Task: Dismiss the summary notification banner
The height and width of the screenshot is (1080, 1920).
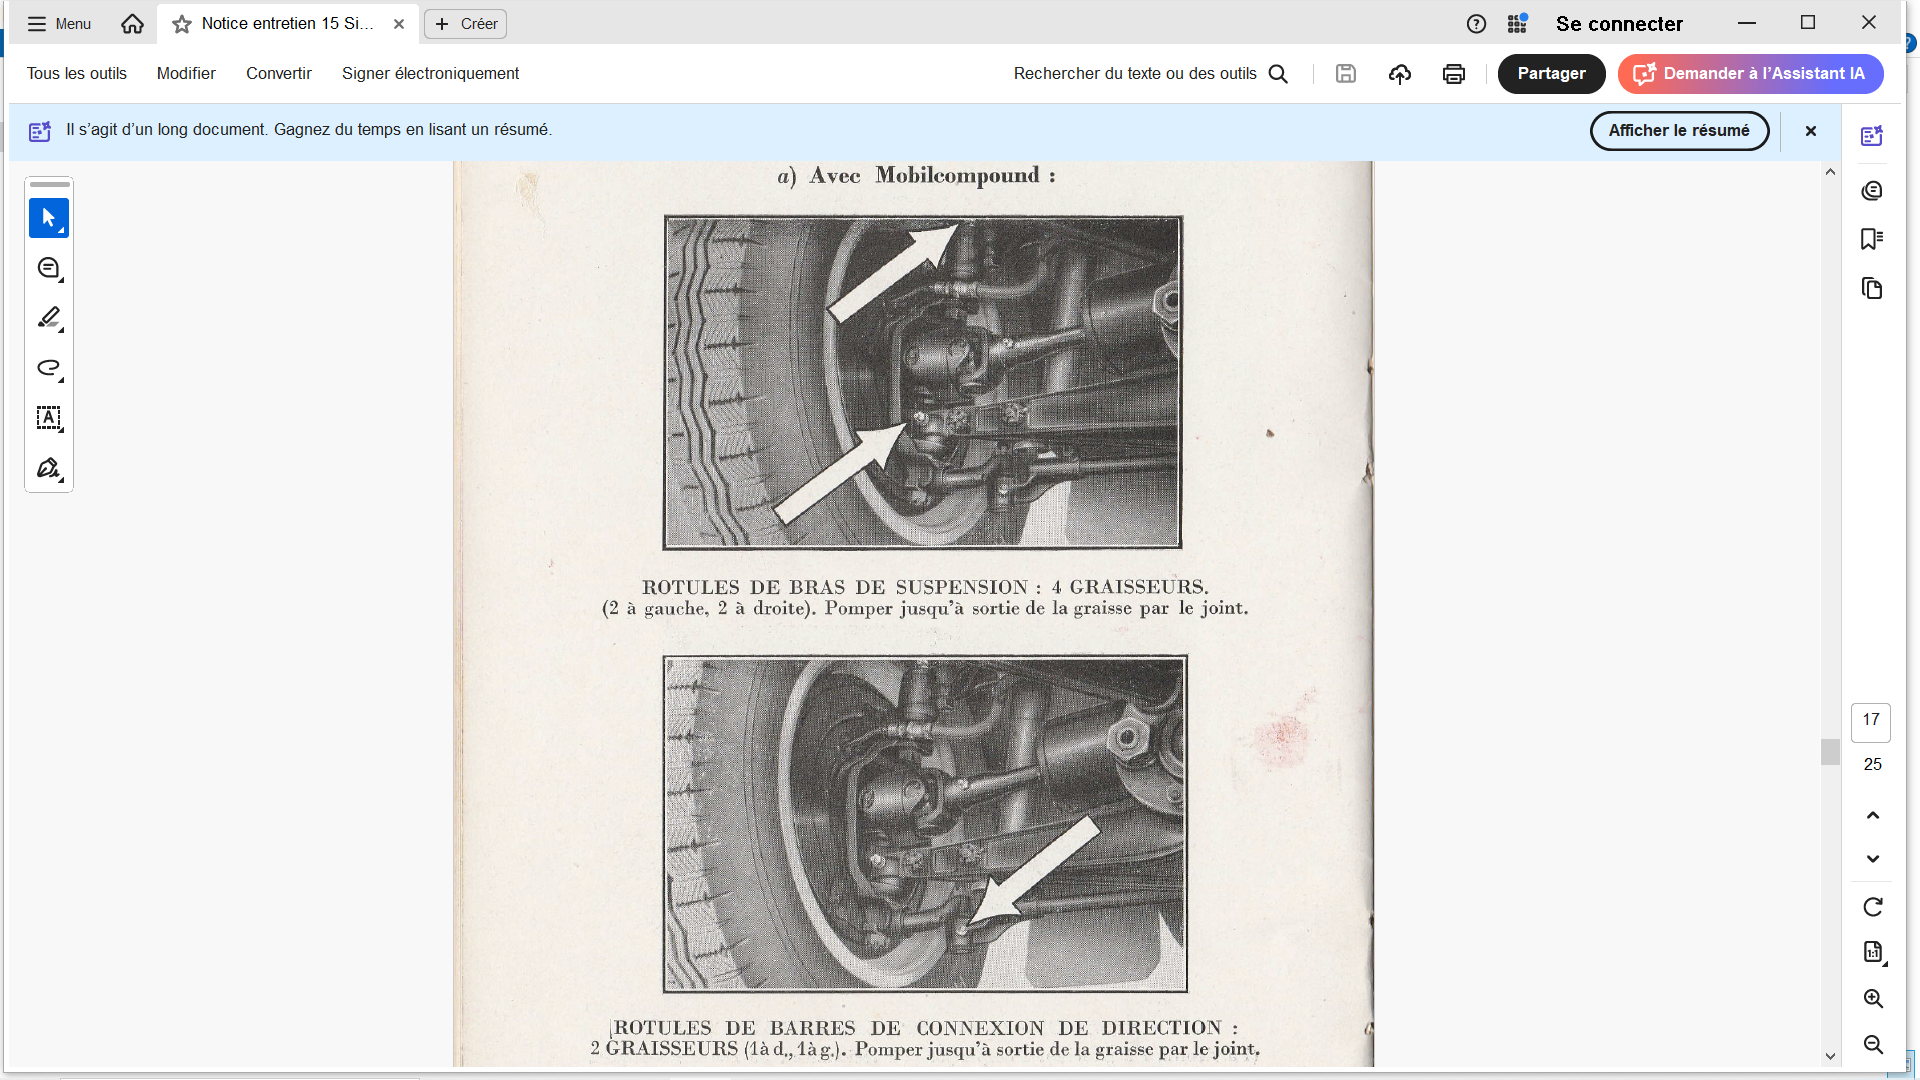Action: [x=1810, y=131]
